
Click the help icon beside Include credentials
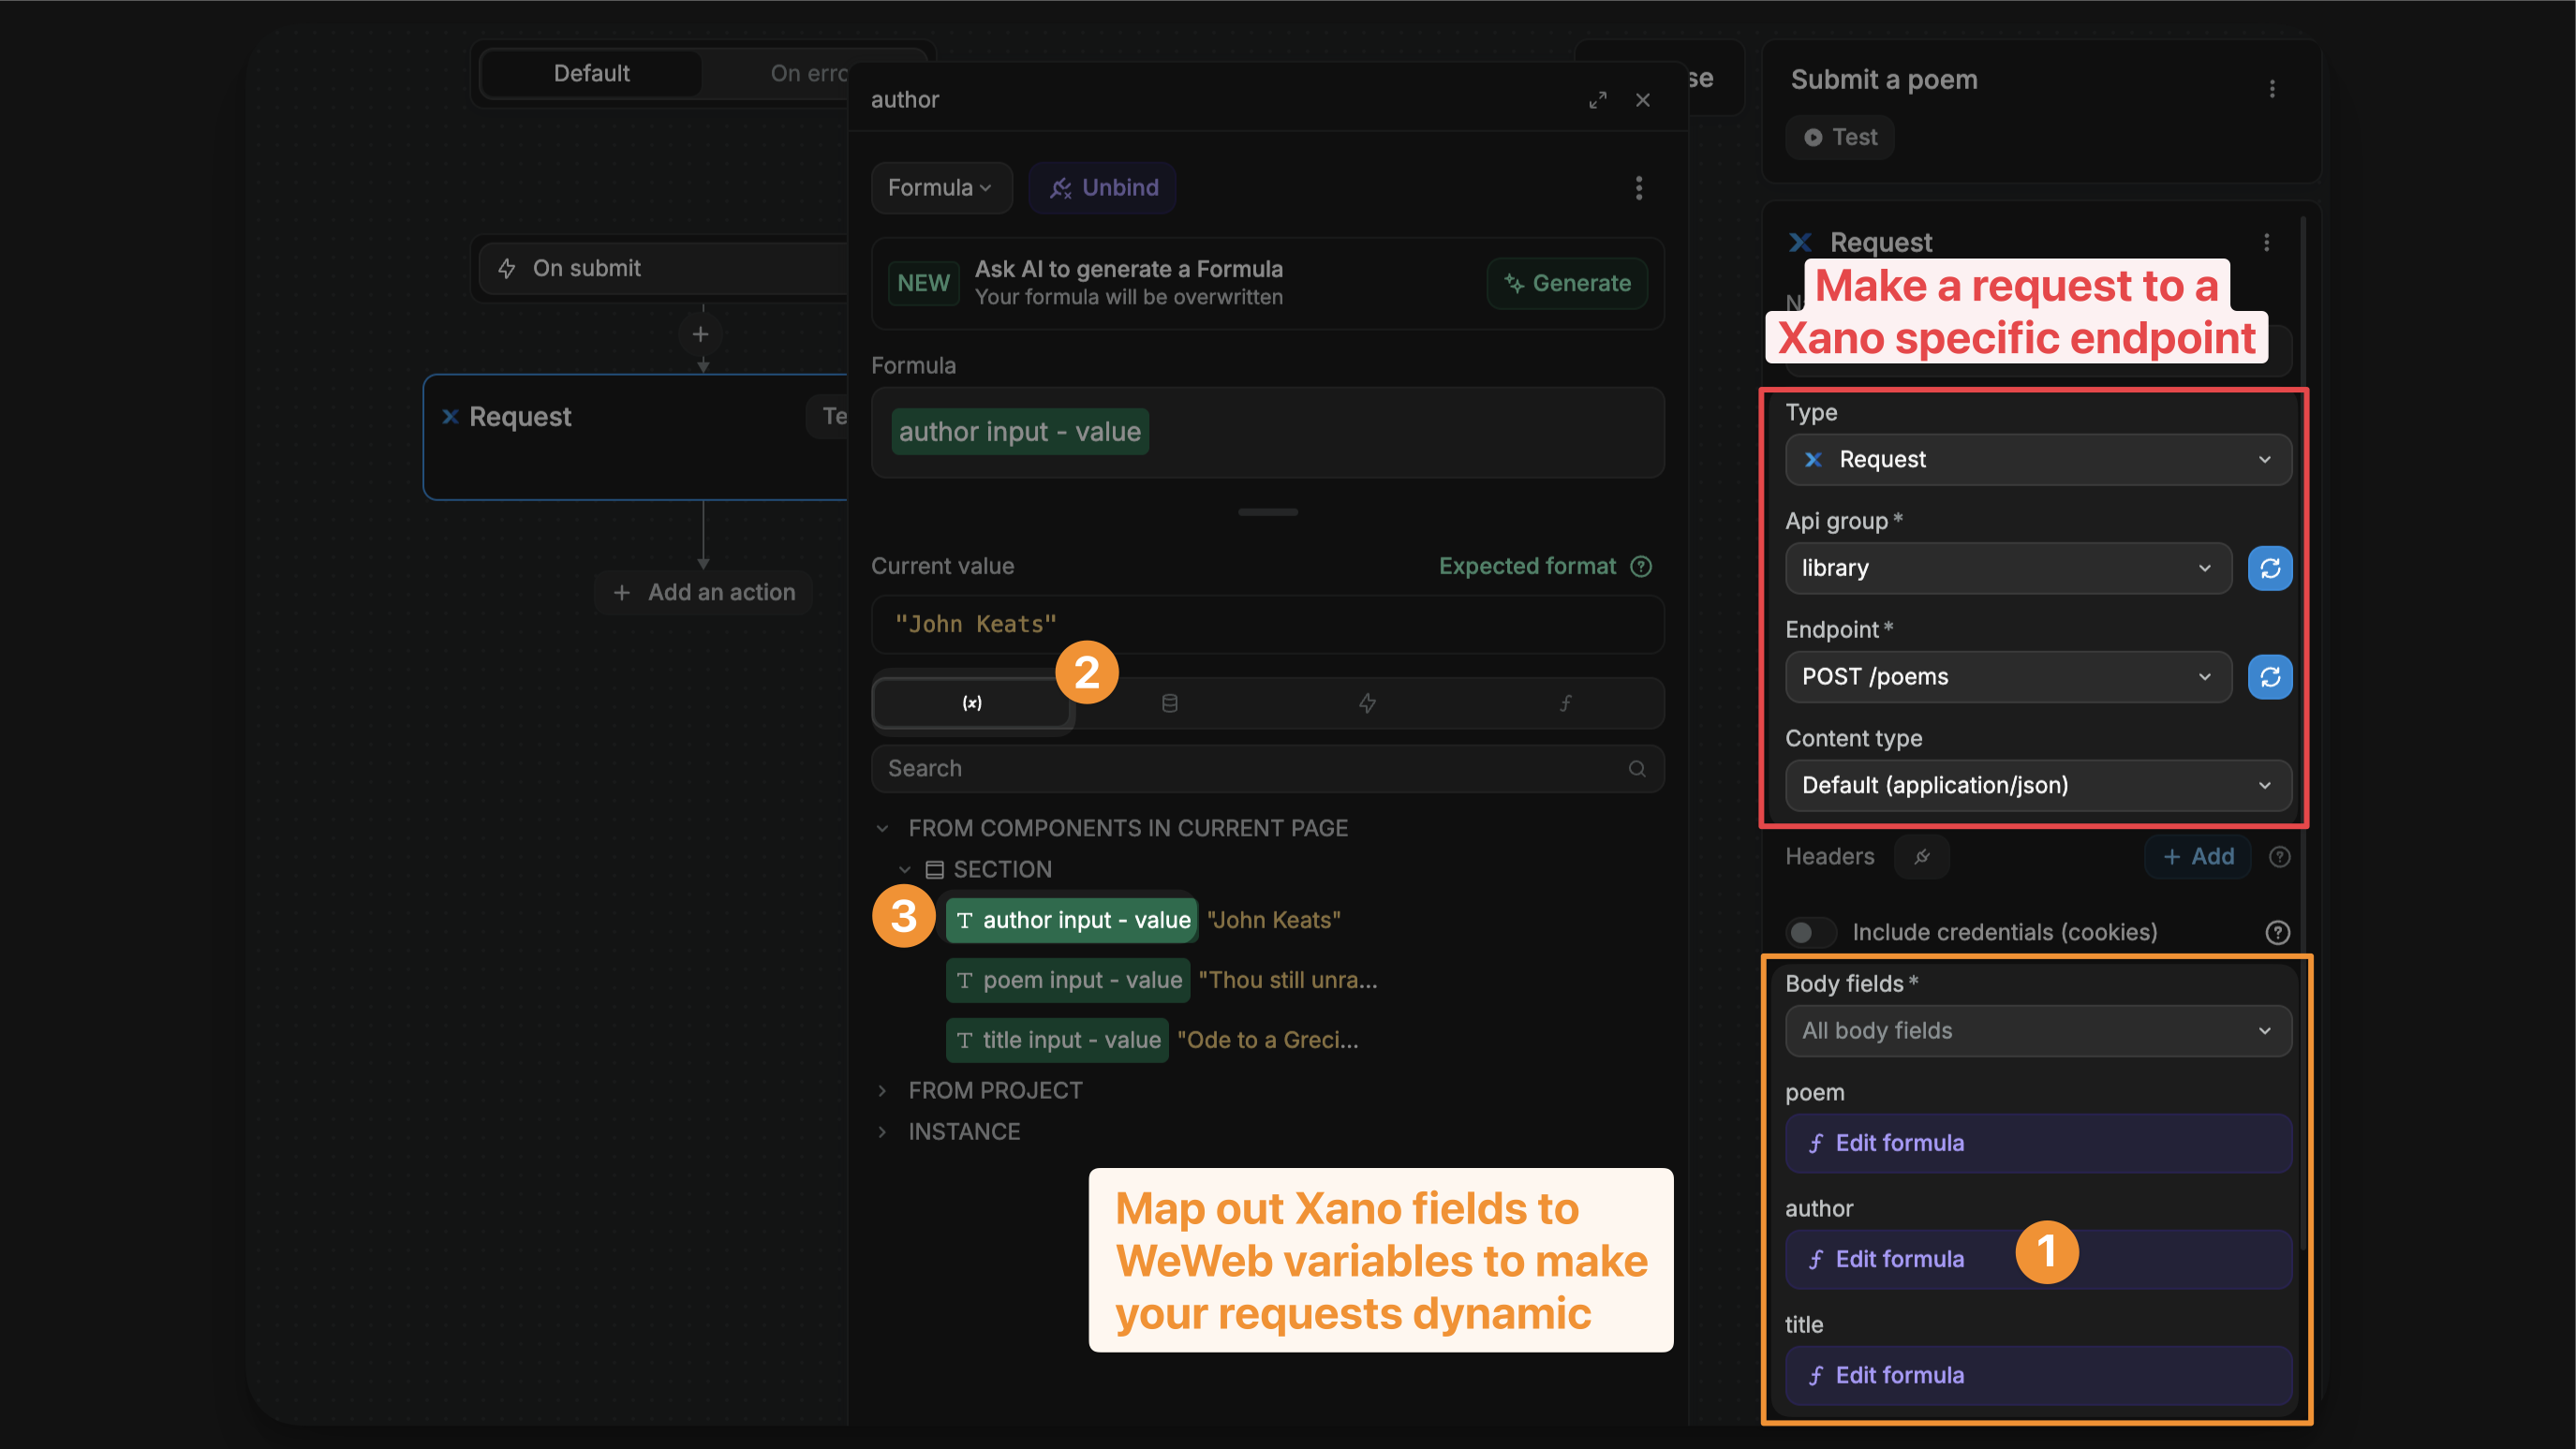[x=2277, y=932]
